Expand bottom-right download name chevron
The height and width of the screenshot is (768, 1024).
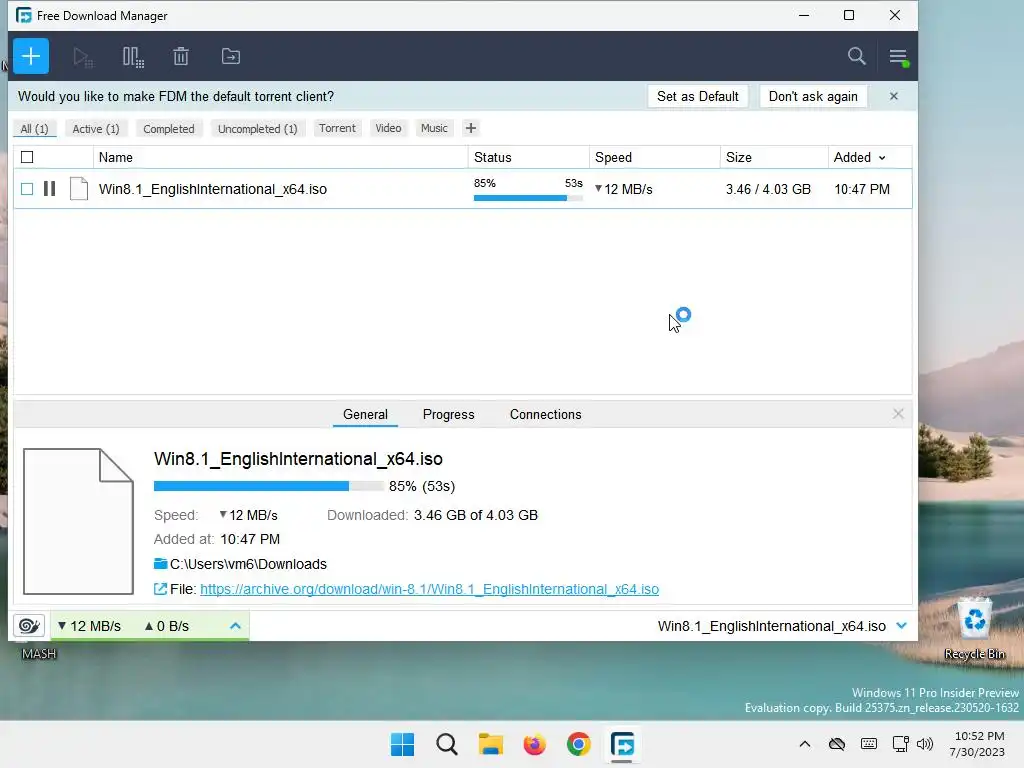(x=902, y=626)
